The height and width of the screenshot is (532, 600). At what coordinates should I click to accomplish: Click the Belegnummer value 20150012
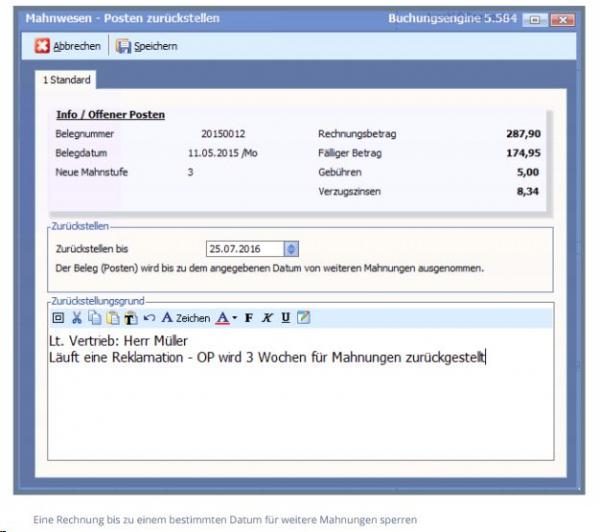click(x=223, y=134)
